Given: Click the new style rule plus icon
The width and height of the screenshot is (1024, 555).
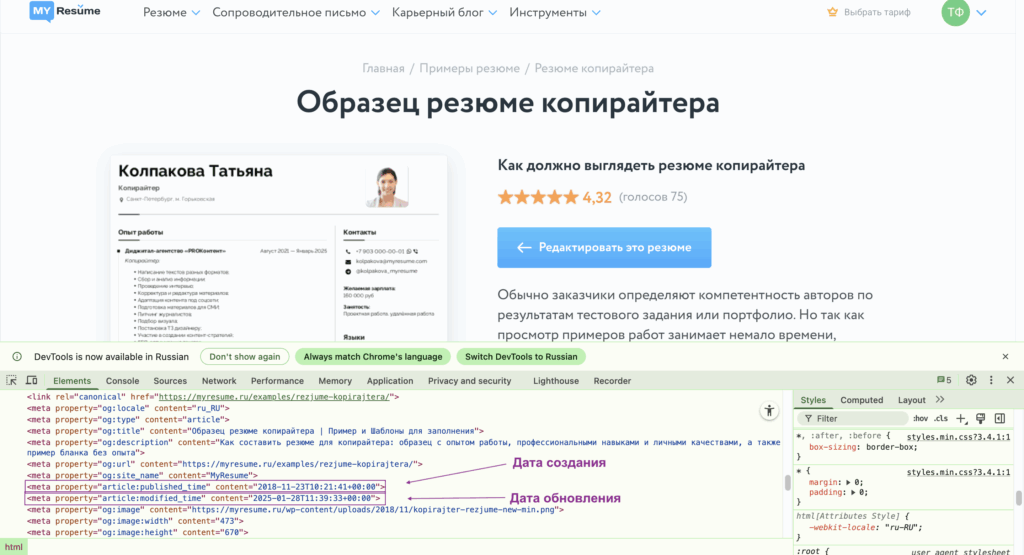Looking at the screenshot, I should [x=961, y=419].
